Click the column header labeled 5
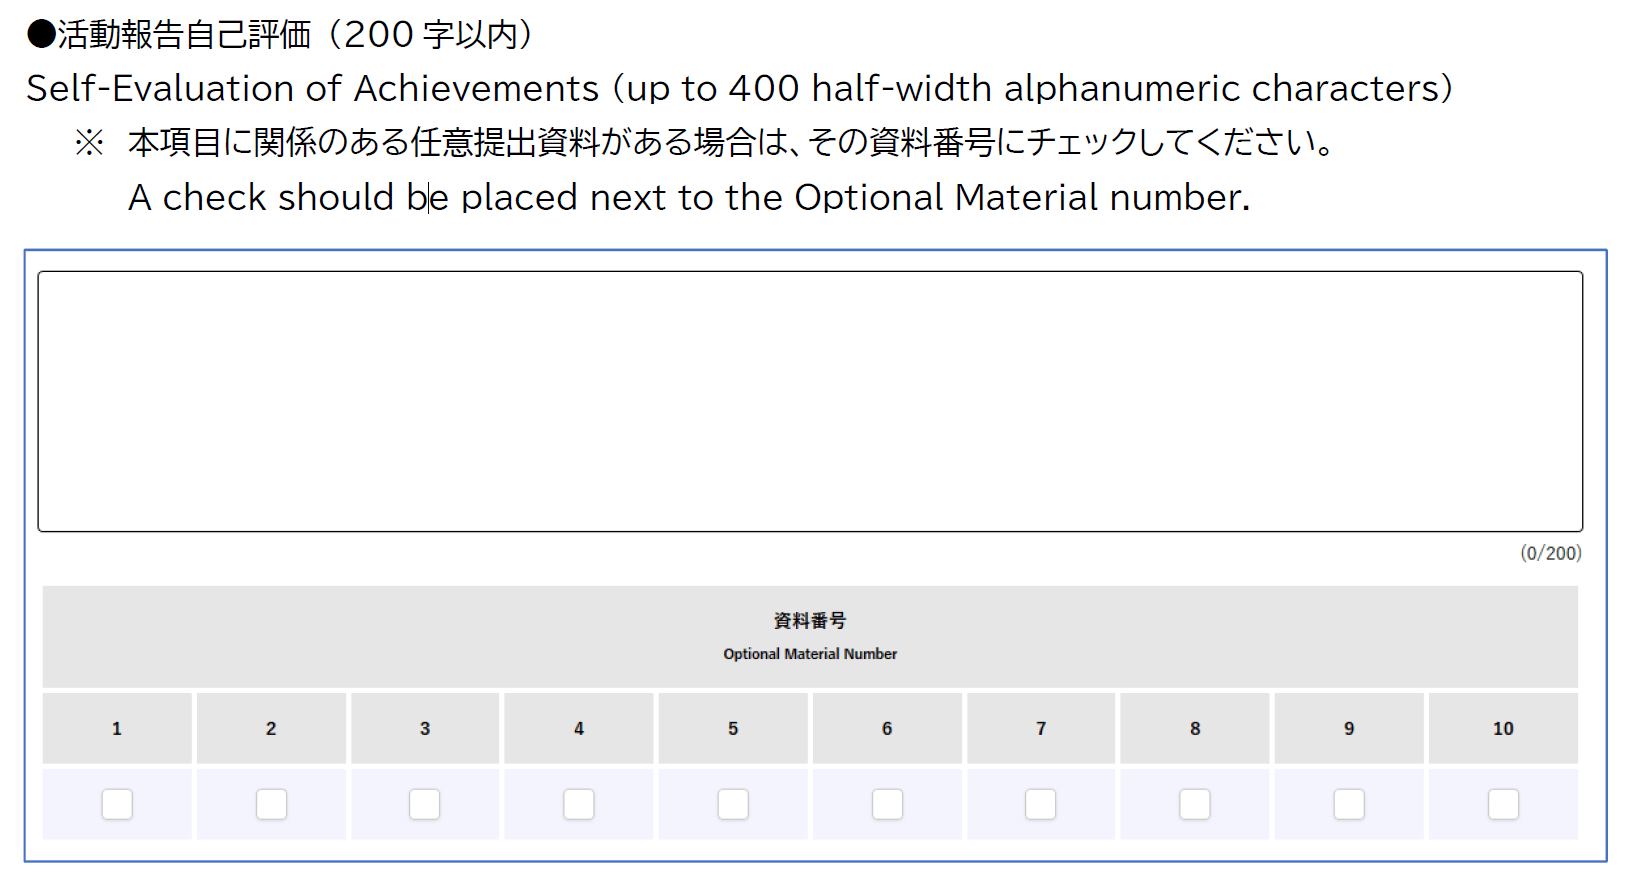This screenshot has width=1651, height=881. [x=732, y=729]
